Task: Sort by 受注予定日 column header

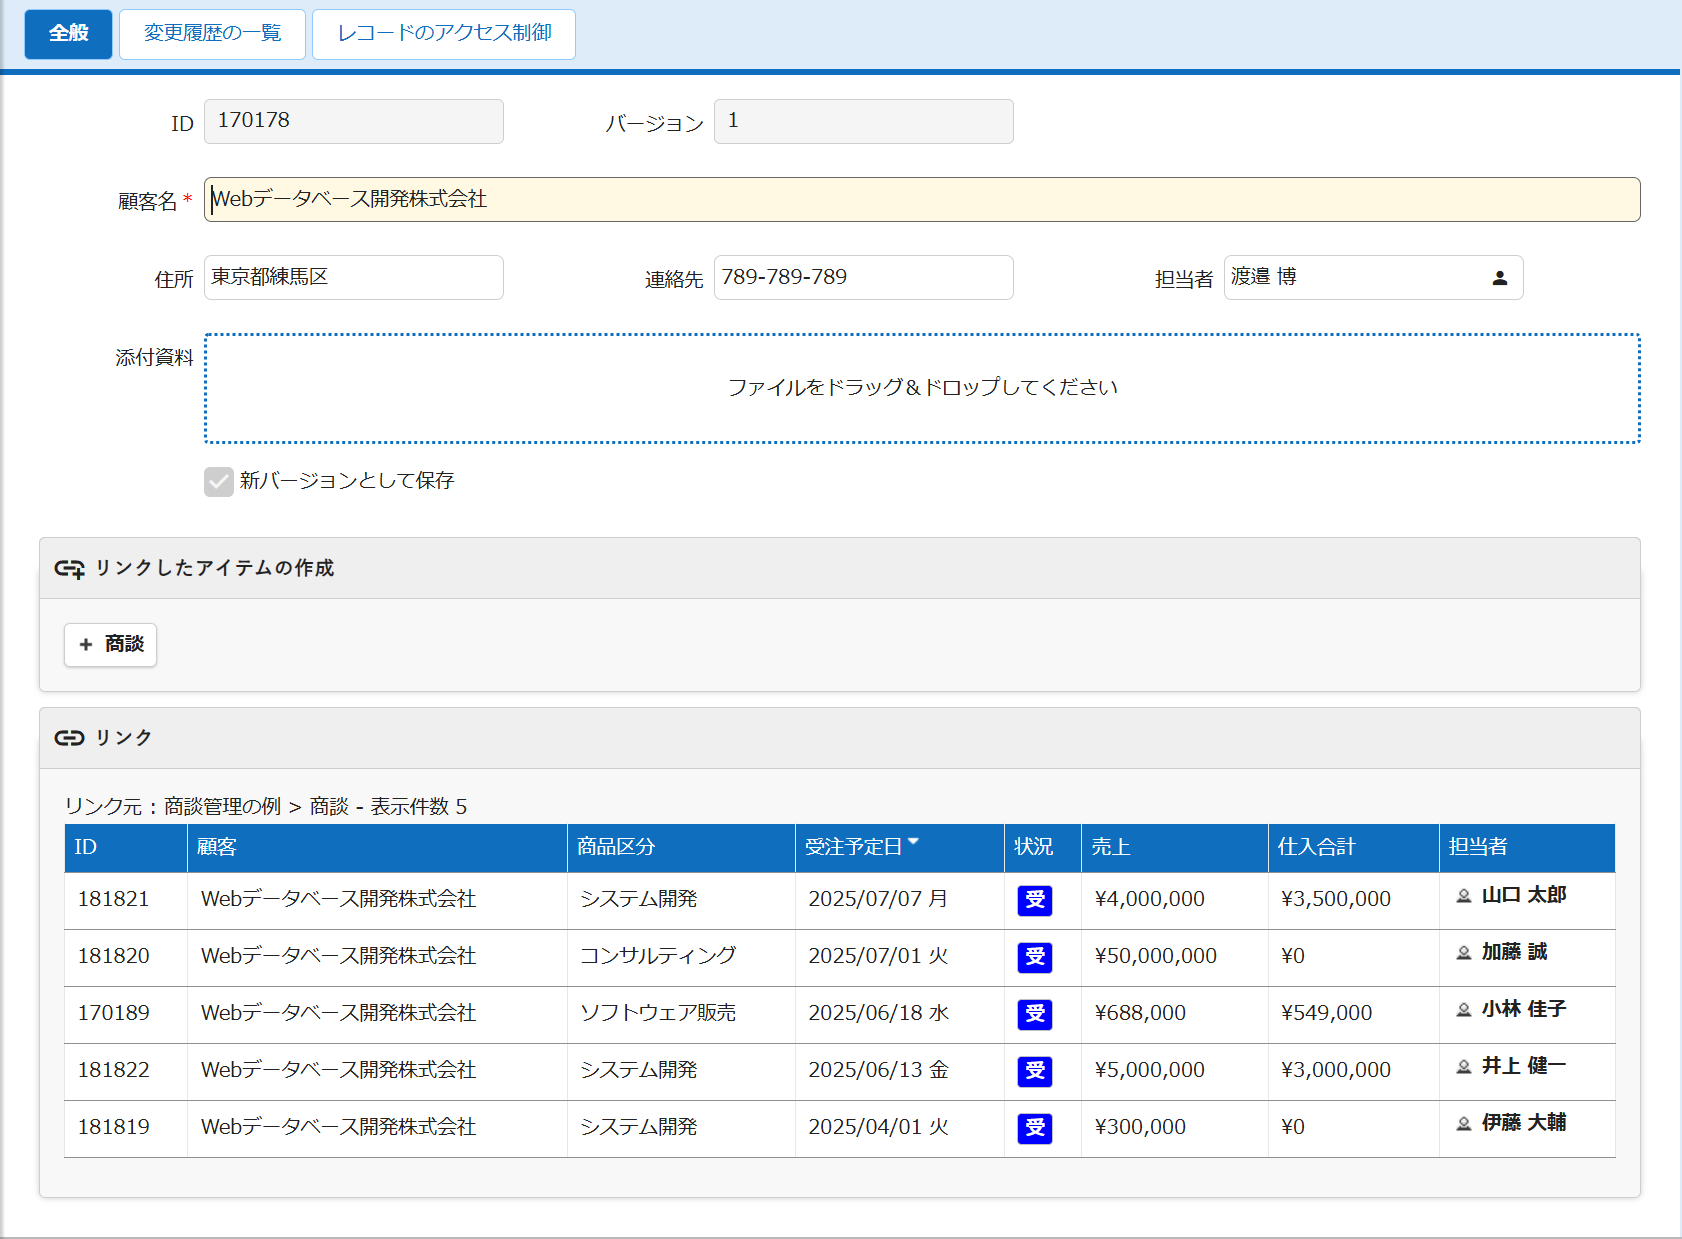Action: [899, 848]
